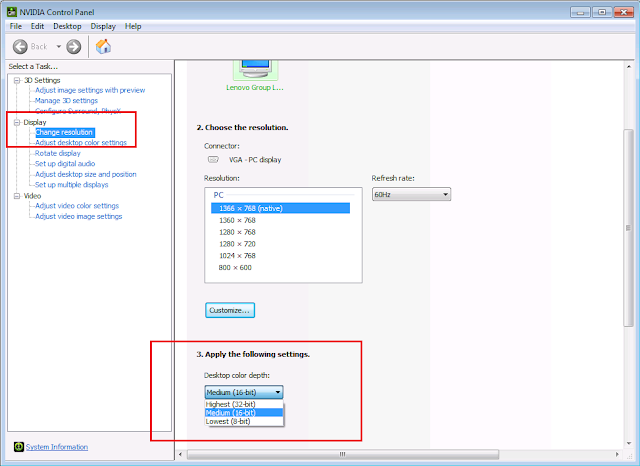Select 800 × 600 resolution
This screenshot has width=640, height=466.
[235, 268]
